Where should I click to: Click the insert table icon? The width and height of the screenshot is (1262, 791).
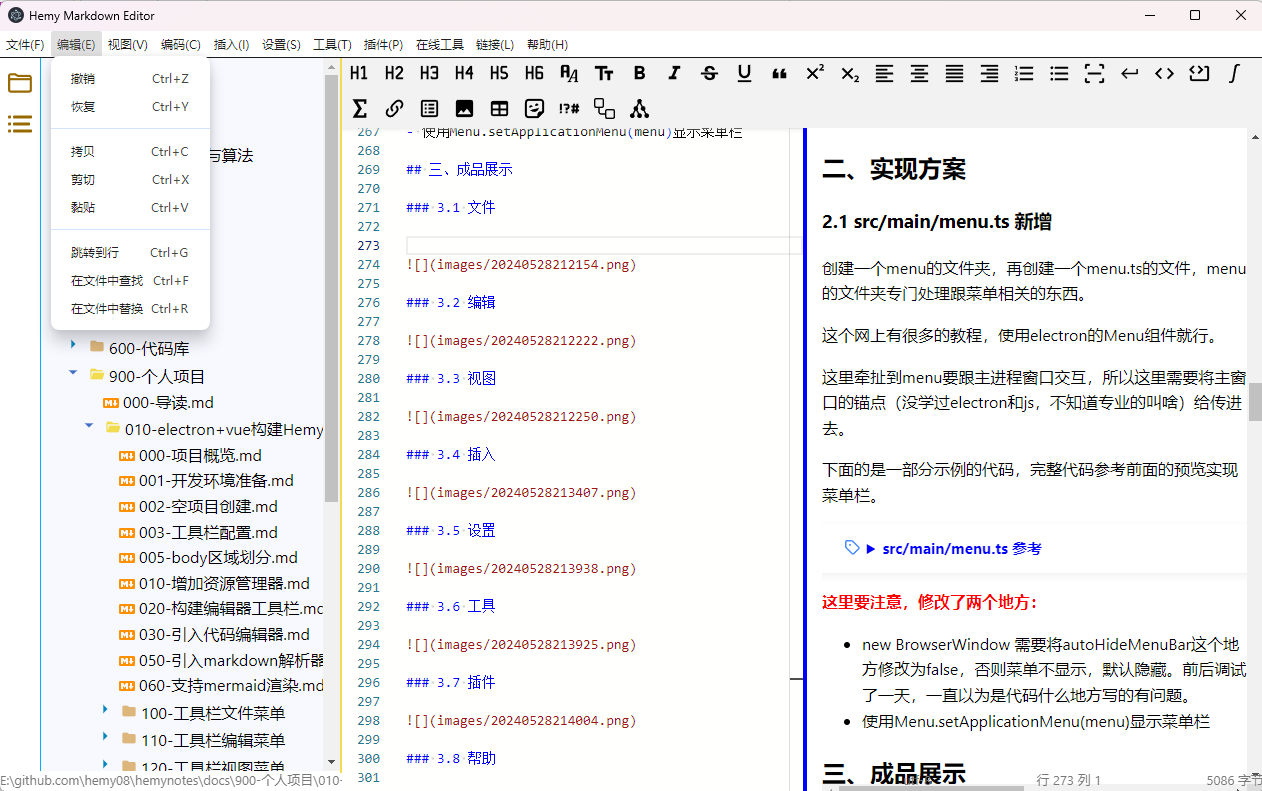click(499, 108)
